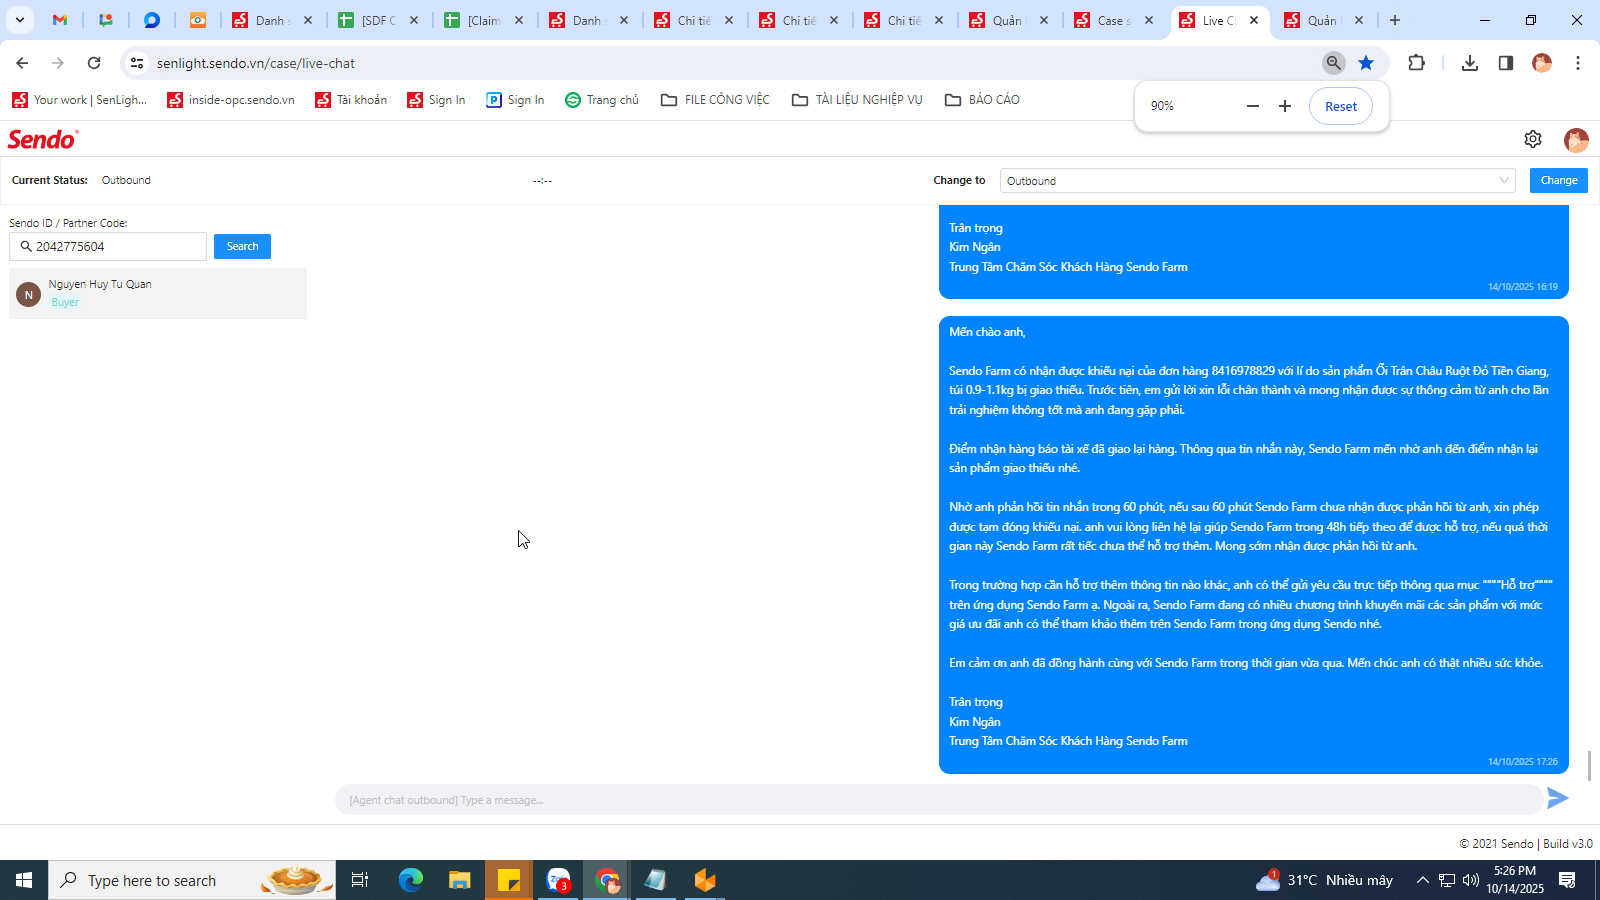Click the browser address bar URL
1600x900 pixels.
tap(256, 63)
